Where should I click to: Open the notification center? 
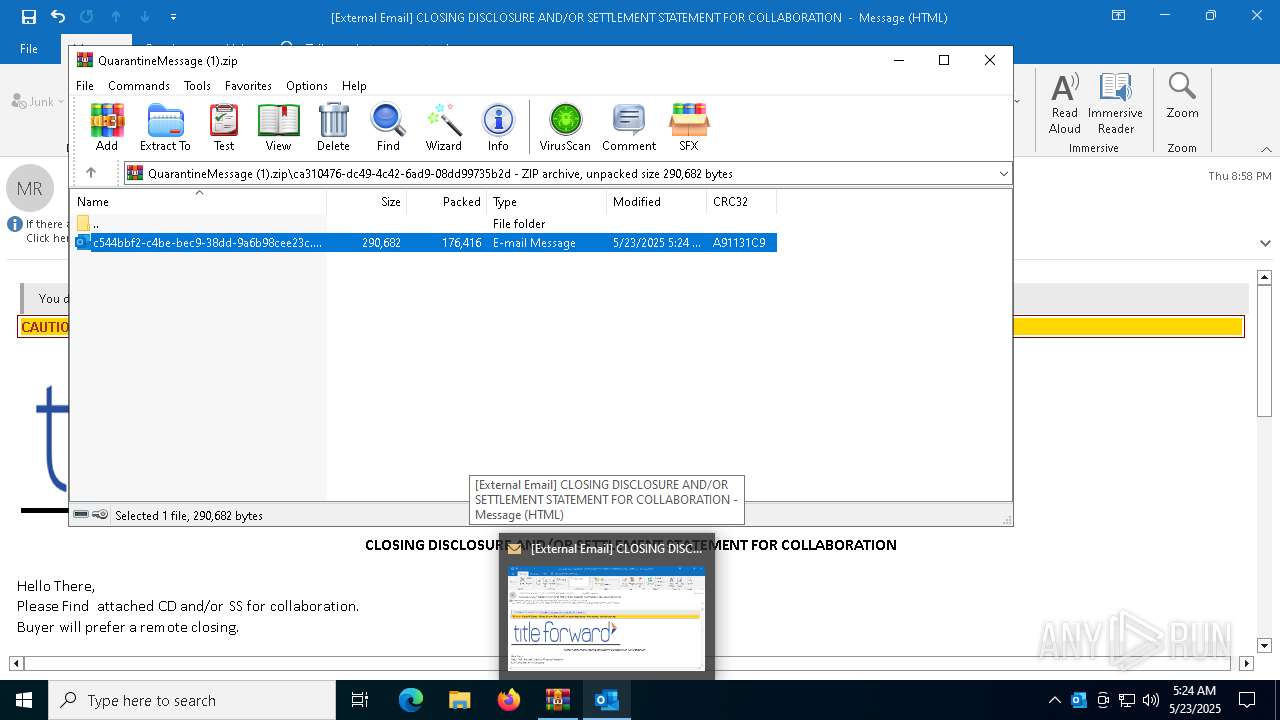coord(1247,700)
